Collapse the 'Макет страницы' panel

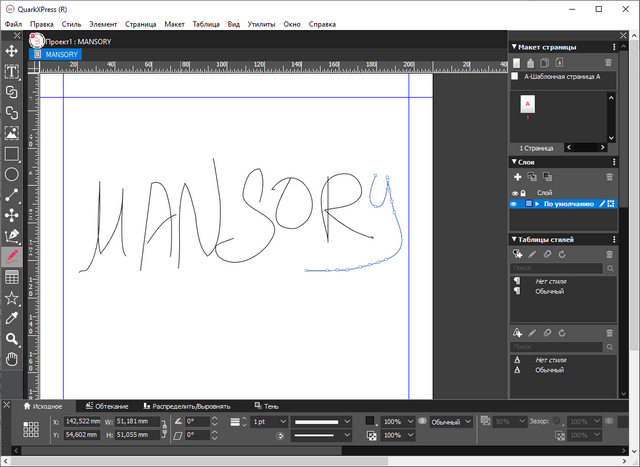[513, 46]
